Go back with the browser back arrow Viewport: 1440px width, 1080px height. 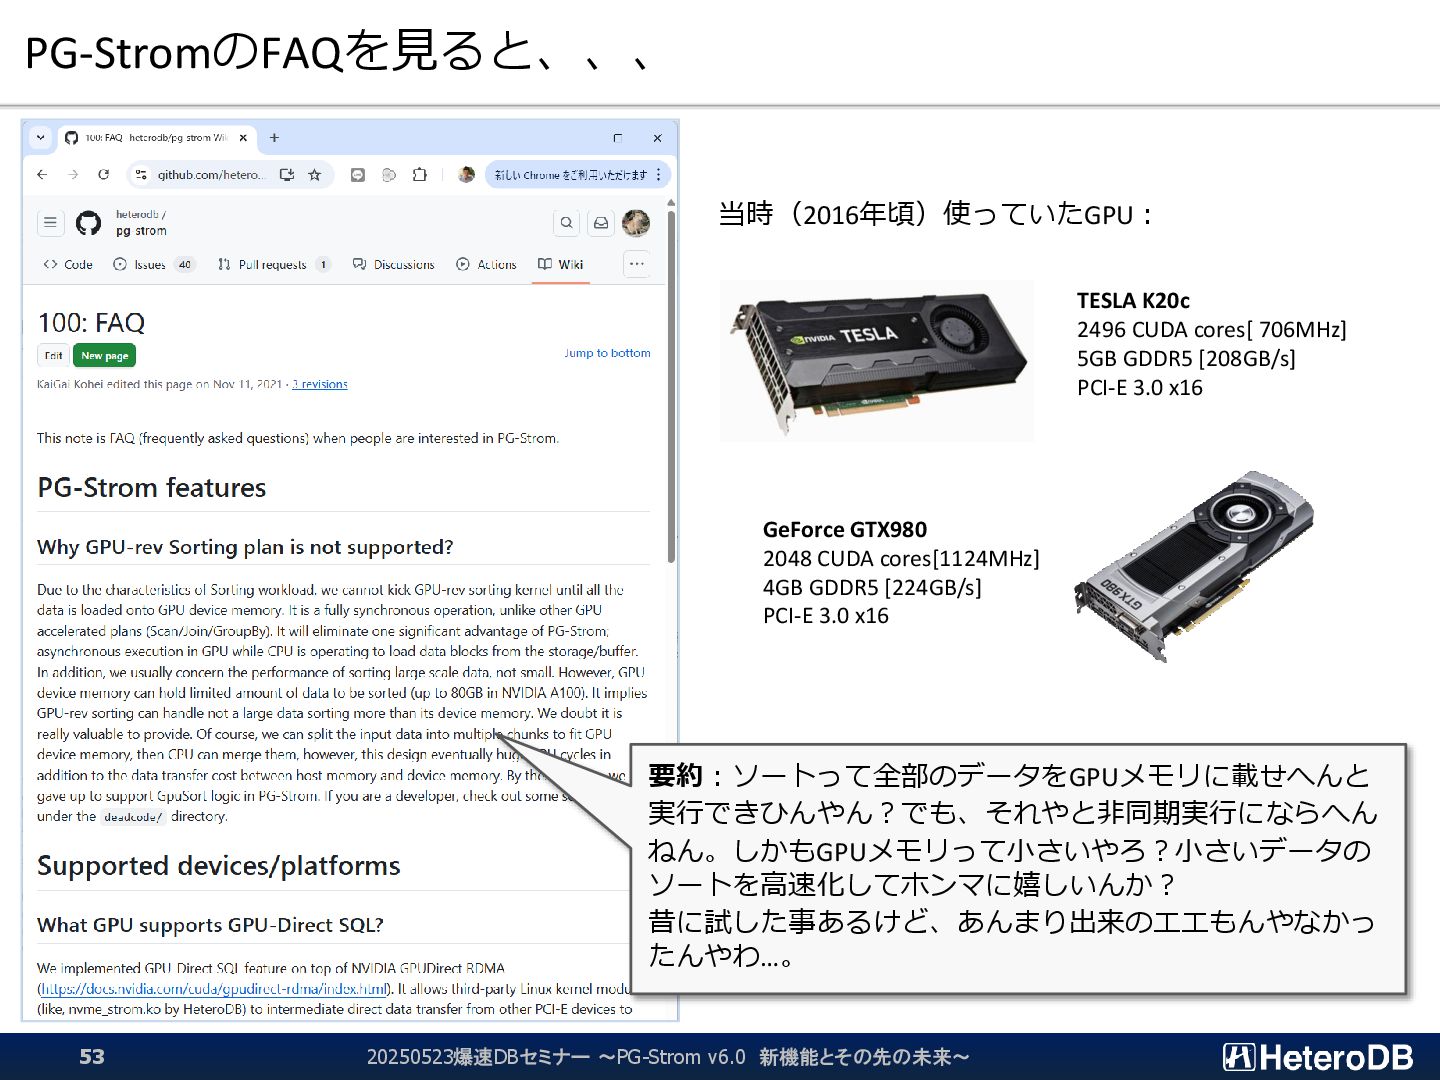click(42, 174)
